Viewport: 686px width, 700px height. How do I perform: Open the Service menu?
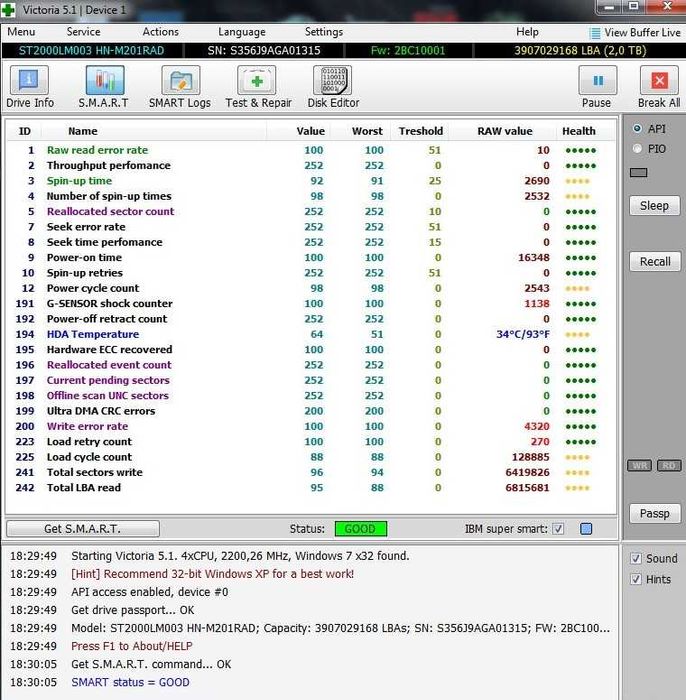coord(83,32)
